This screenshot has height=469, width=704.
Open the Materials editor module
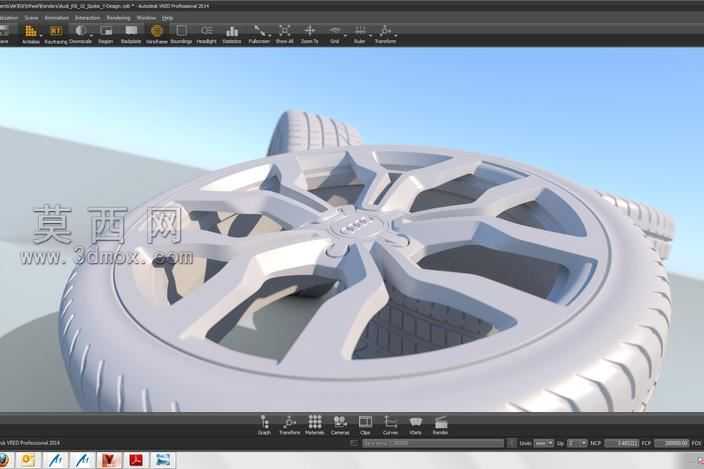point(315,425)
